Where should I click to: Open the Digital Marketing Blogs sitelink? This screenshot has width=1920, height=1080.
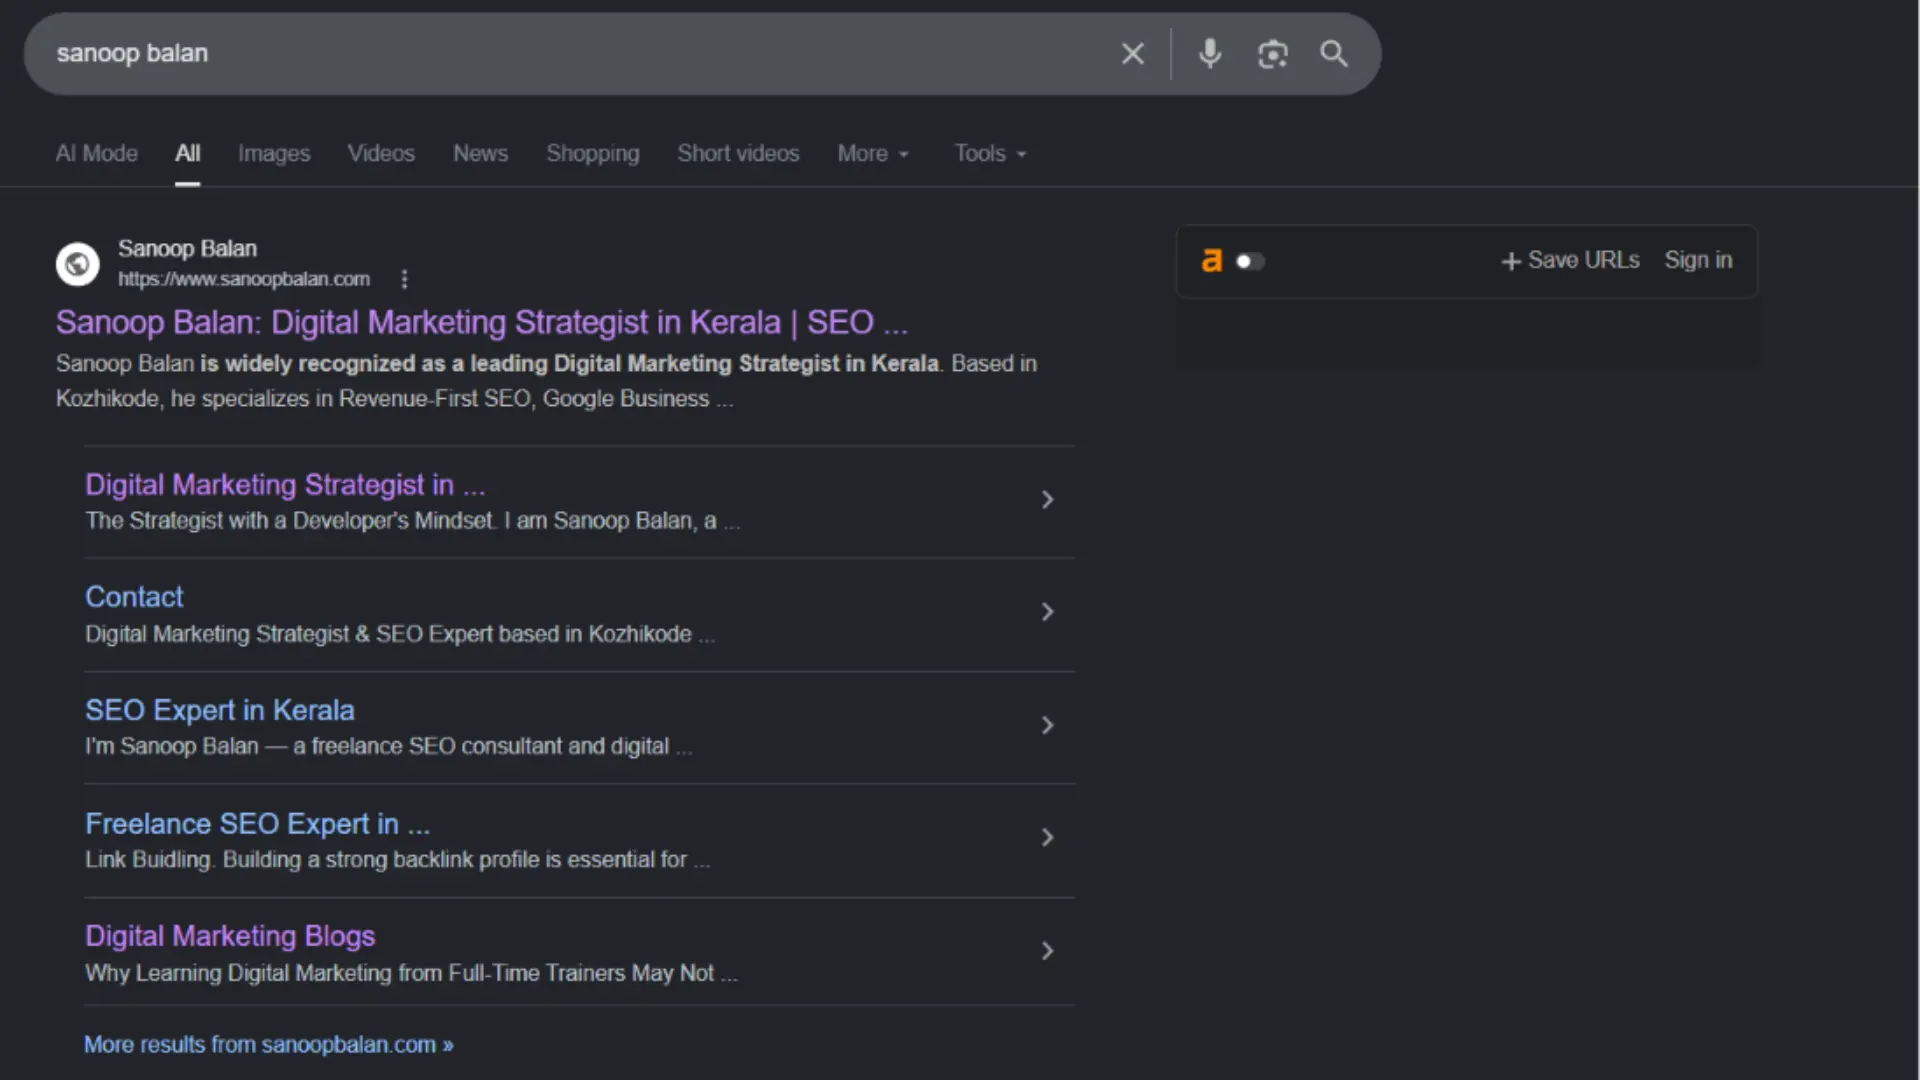pyautogui.click(x=230, y=937)
